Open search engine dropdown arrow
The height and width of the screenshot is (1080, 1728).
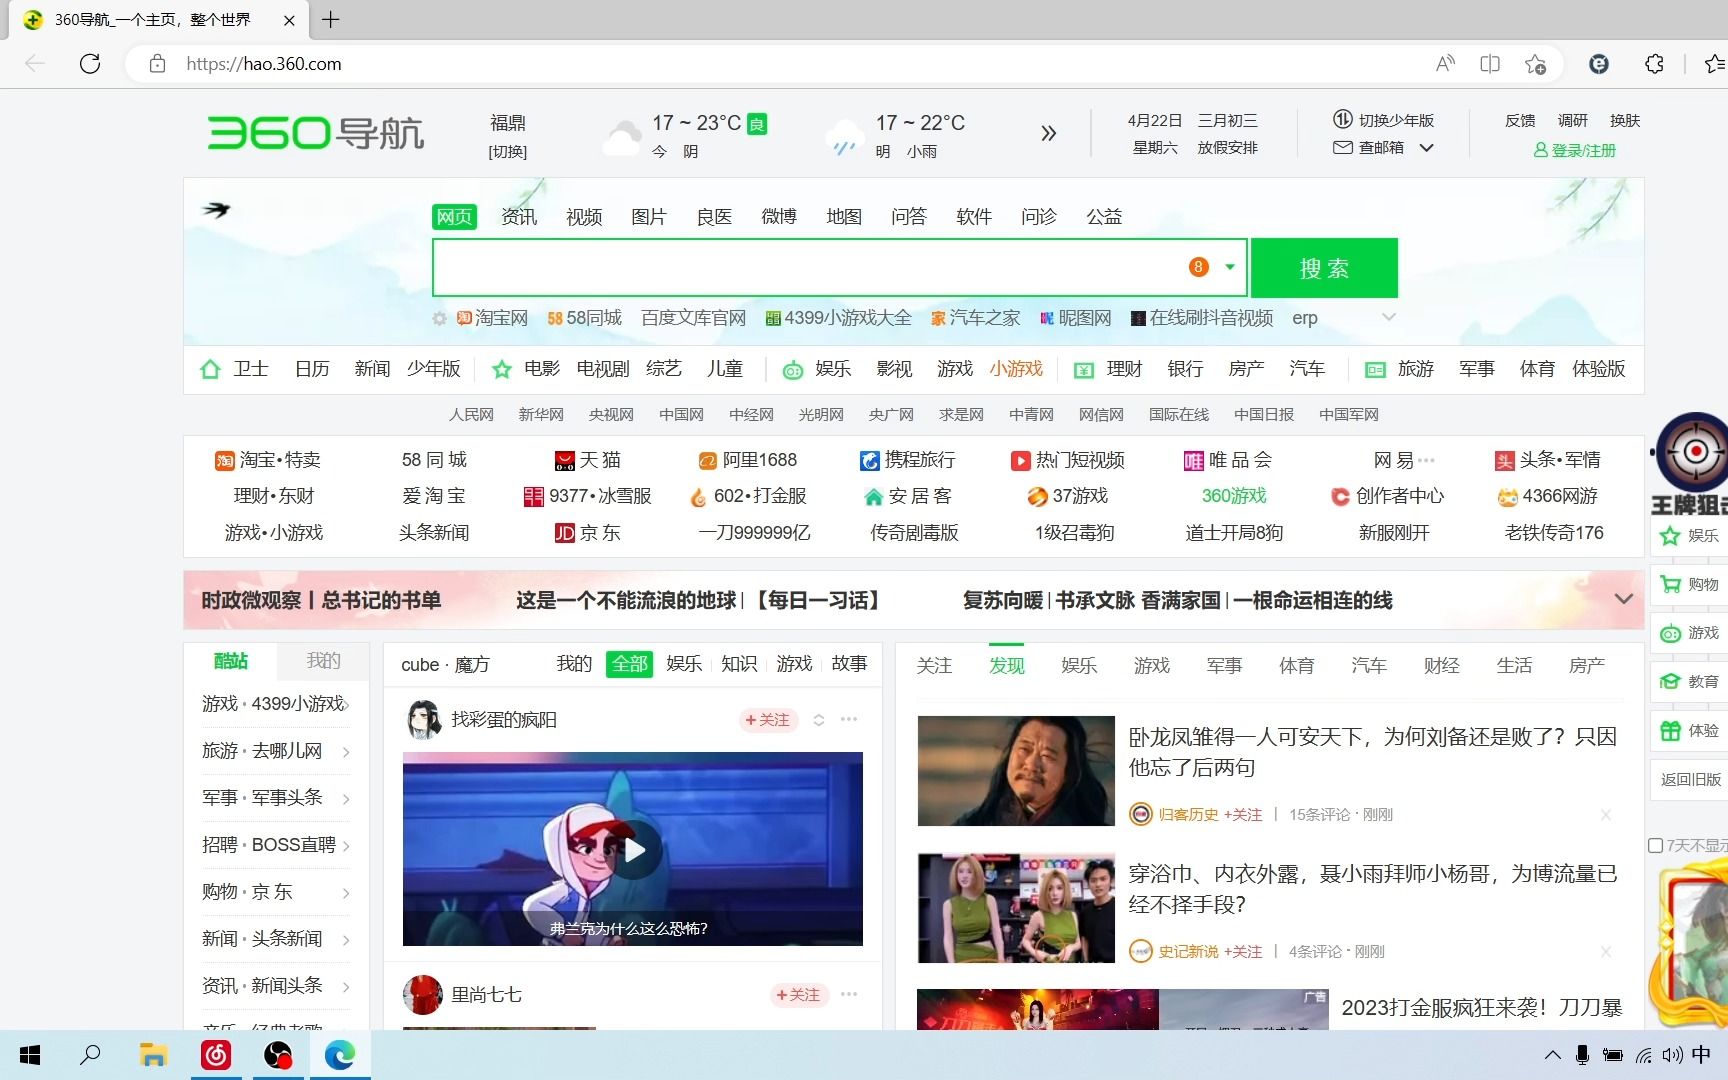tap(1230, 267)
